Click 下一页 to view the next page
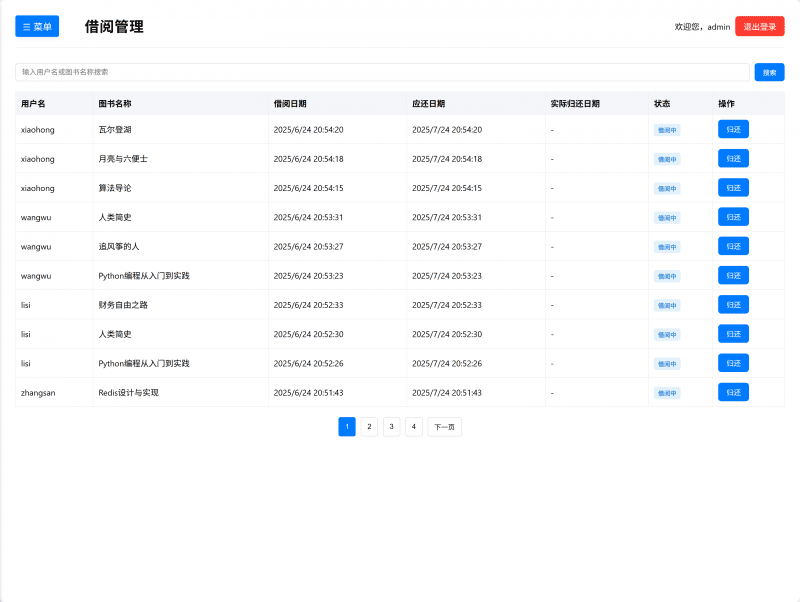Screen dimensions: 800x602 pyautogui.click(x=445, y=426)
